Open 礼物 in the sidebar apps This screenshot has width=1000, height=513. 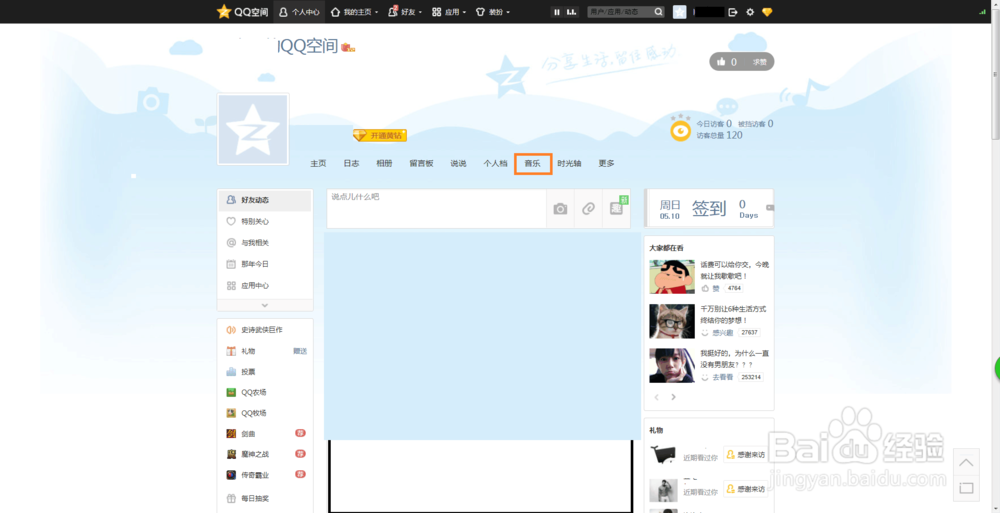click(x=249, y=351)
